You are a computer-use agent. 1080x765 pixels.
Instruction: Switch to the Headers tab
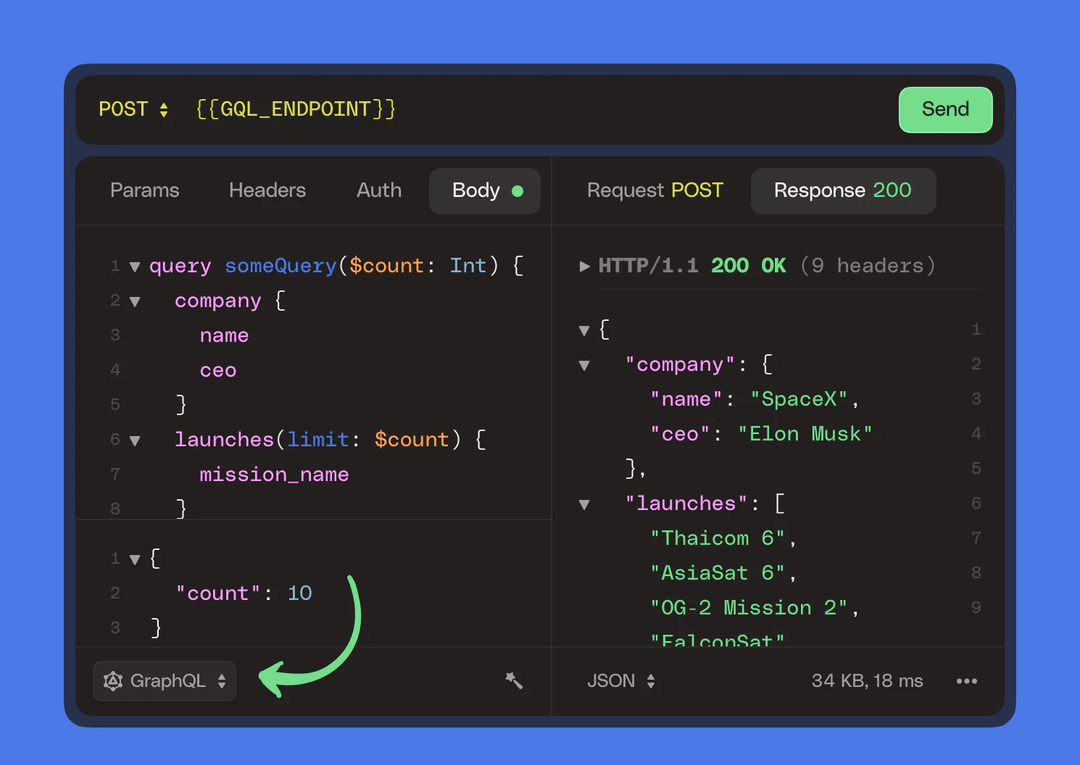click(x=267, y=190)
